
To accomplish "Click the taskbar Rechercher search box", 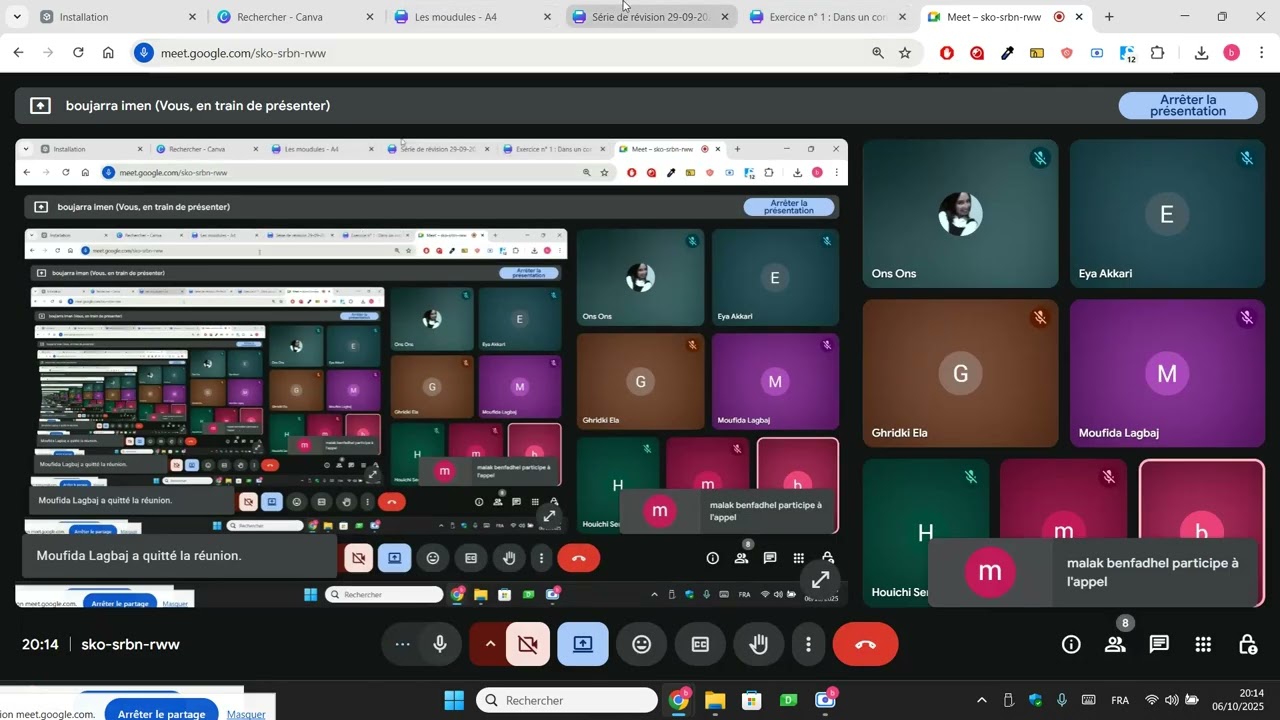I will pyautogui.click(x=567, y=700).
